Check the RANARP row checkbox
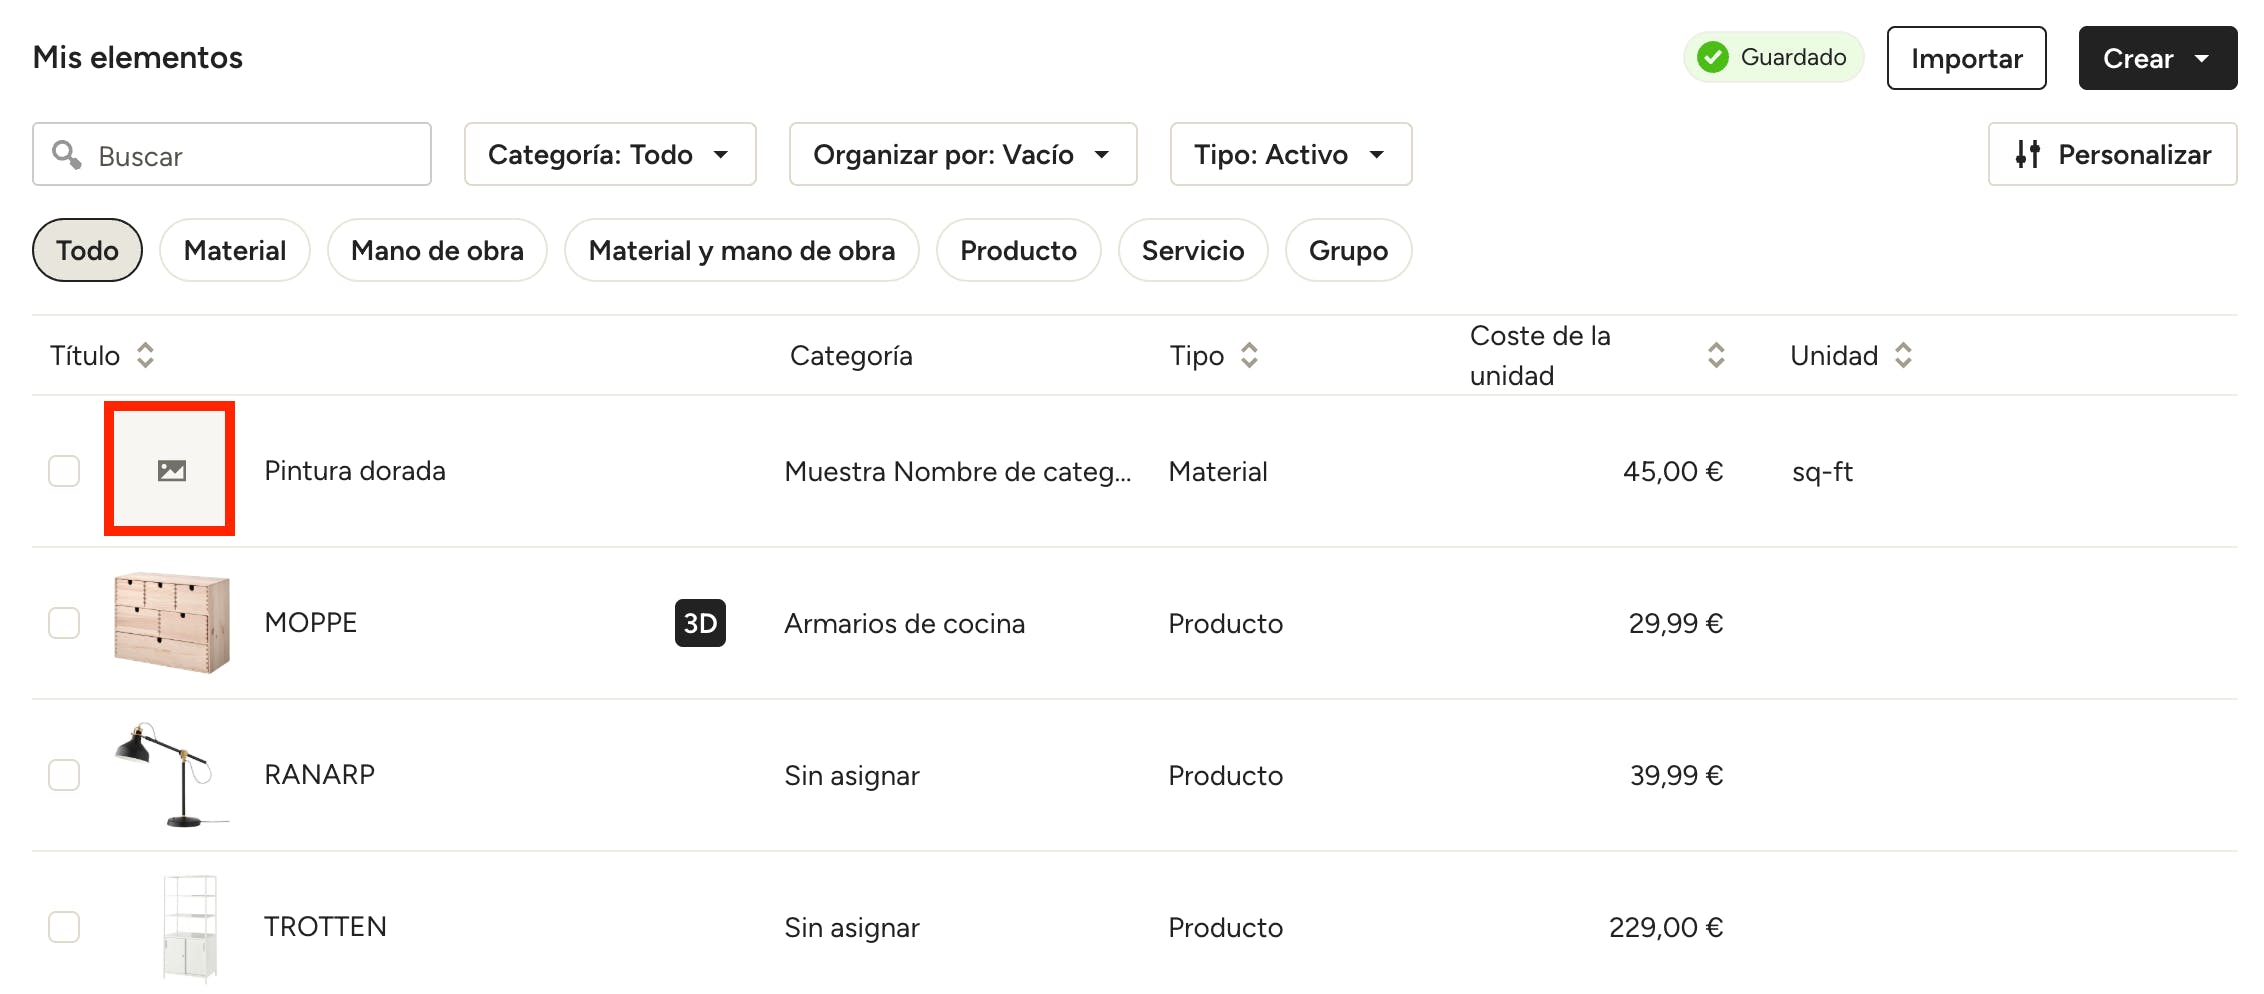Screen dimensions: 2264x994 (64, 775)
